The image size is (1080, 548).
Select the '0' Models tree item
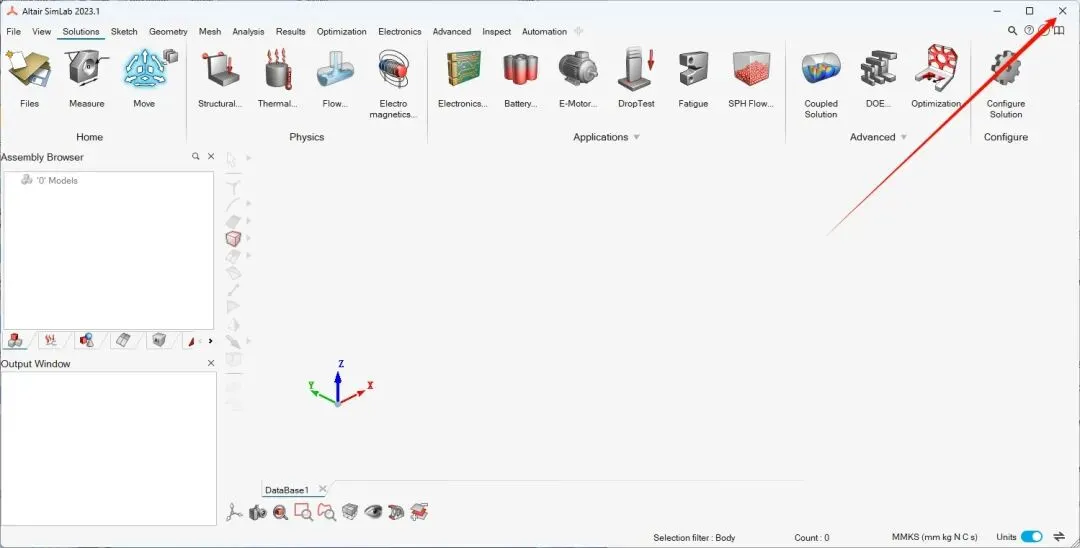click(x=50, y=180)
